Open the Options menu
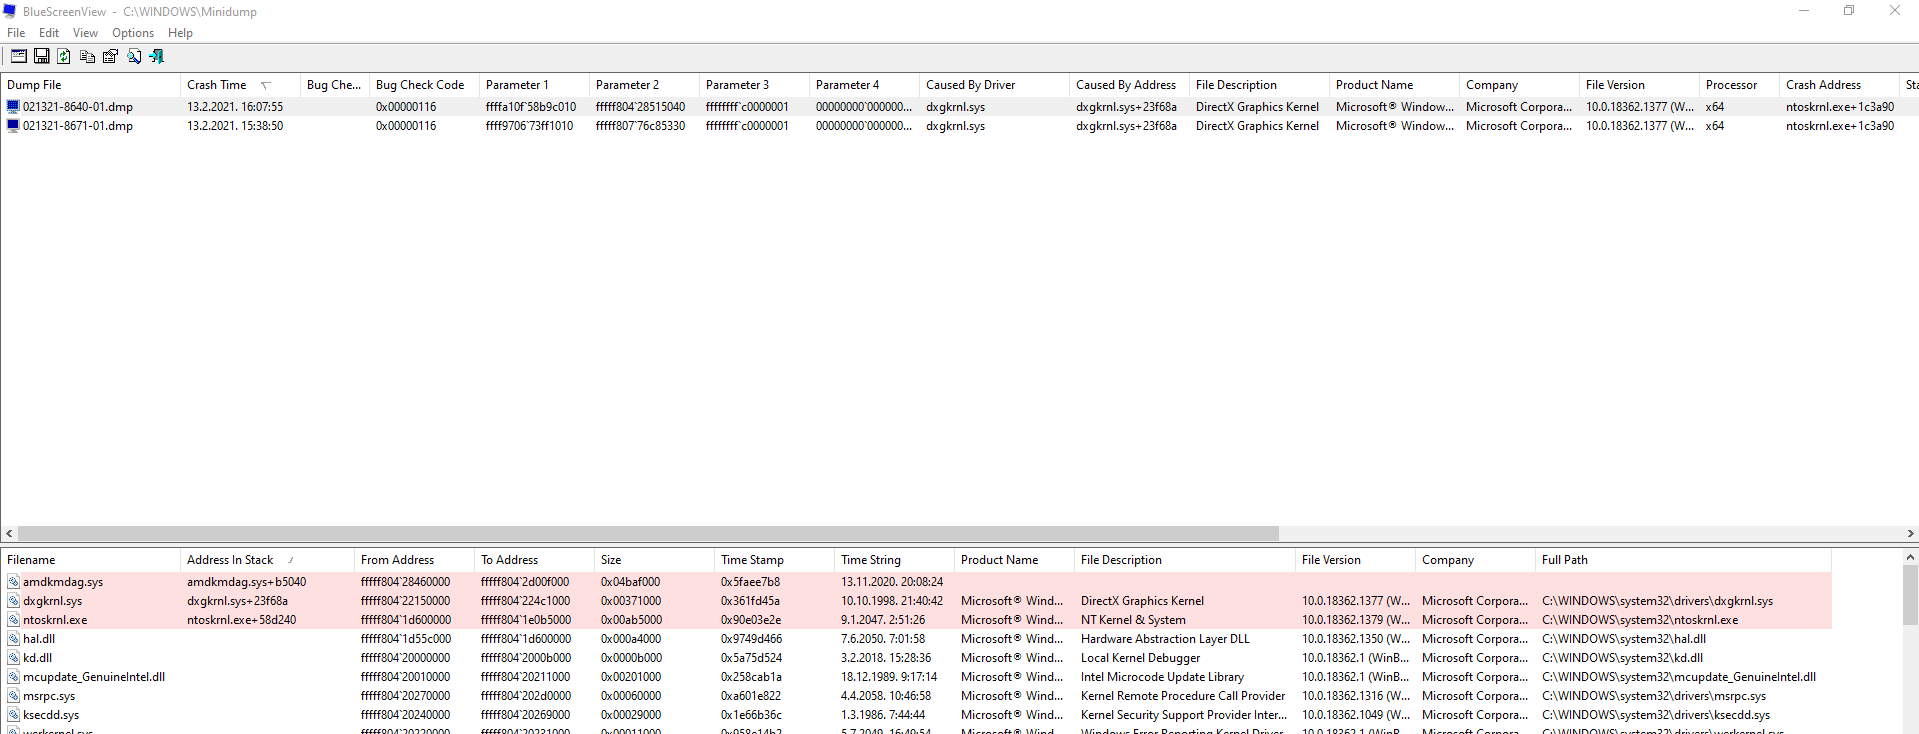This screenshot has height=734, width=1919. 133,33
